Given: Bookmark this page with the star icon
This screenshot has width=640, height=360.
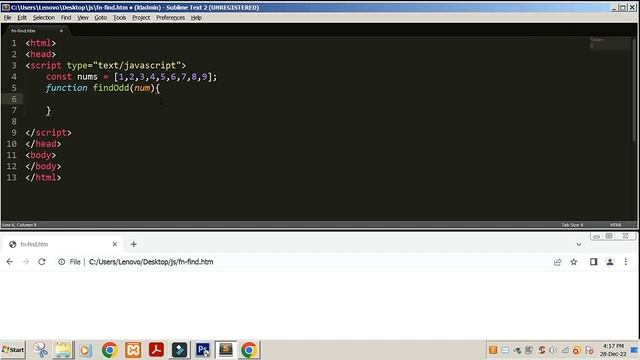Looking at the screenshot, I should click(x=574, y=262).
